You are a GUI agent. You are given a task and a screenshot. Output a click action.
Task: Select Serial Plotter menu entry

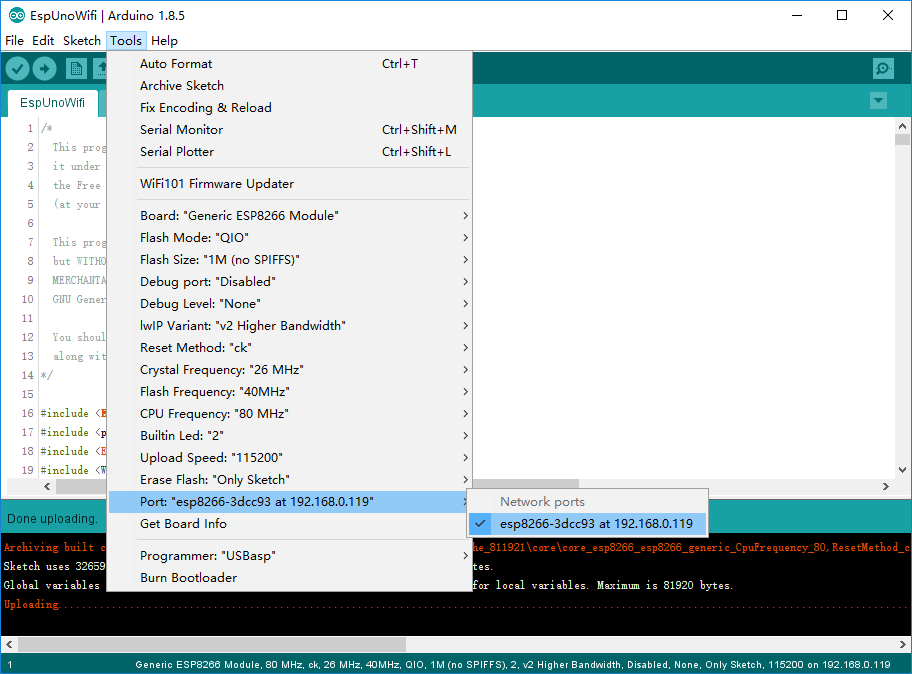(177, 151)
